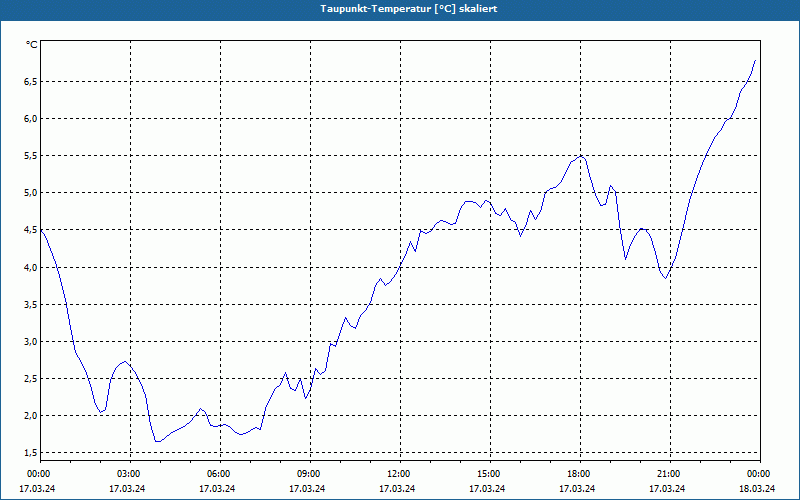
Task: Select the 4,5 y-axis value
Action: [x=31, y=230]
